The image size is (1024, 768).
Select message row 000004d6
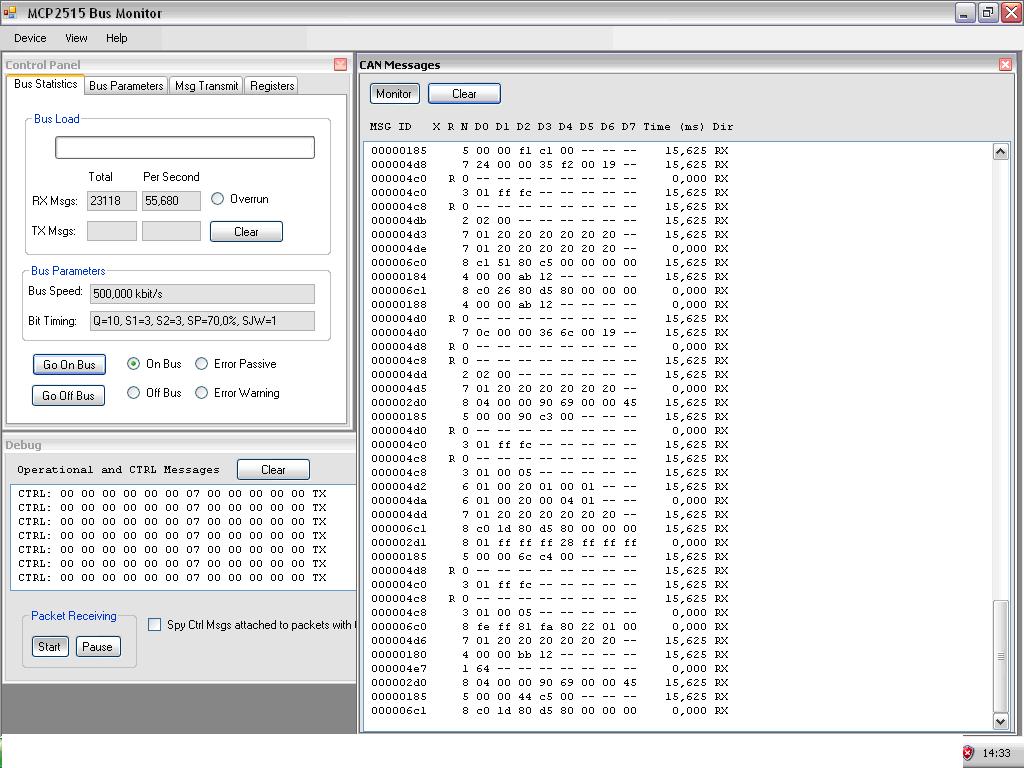550,641
